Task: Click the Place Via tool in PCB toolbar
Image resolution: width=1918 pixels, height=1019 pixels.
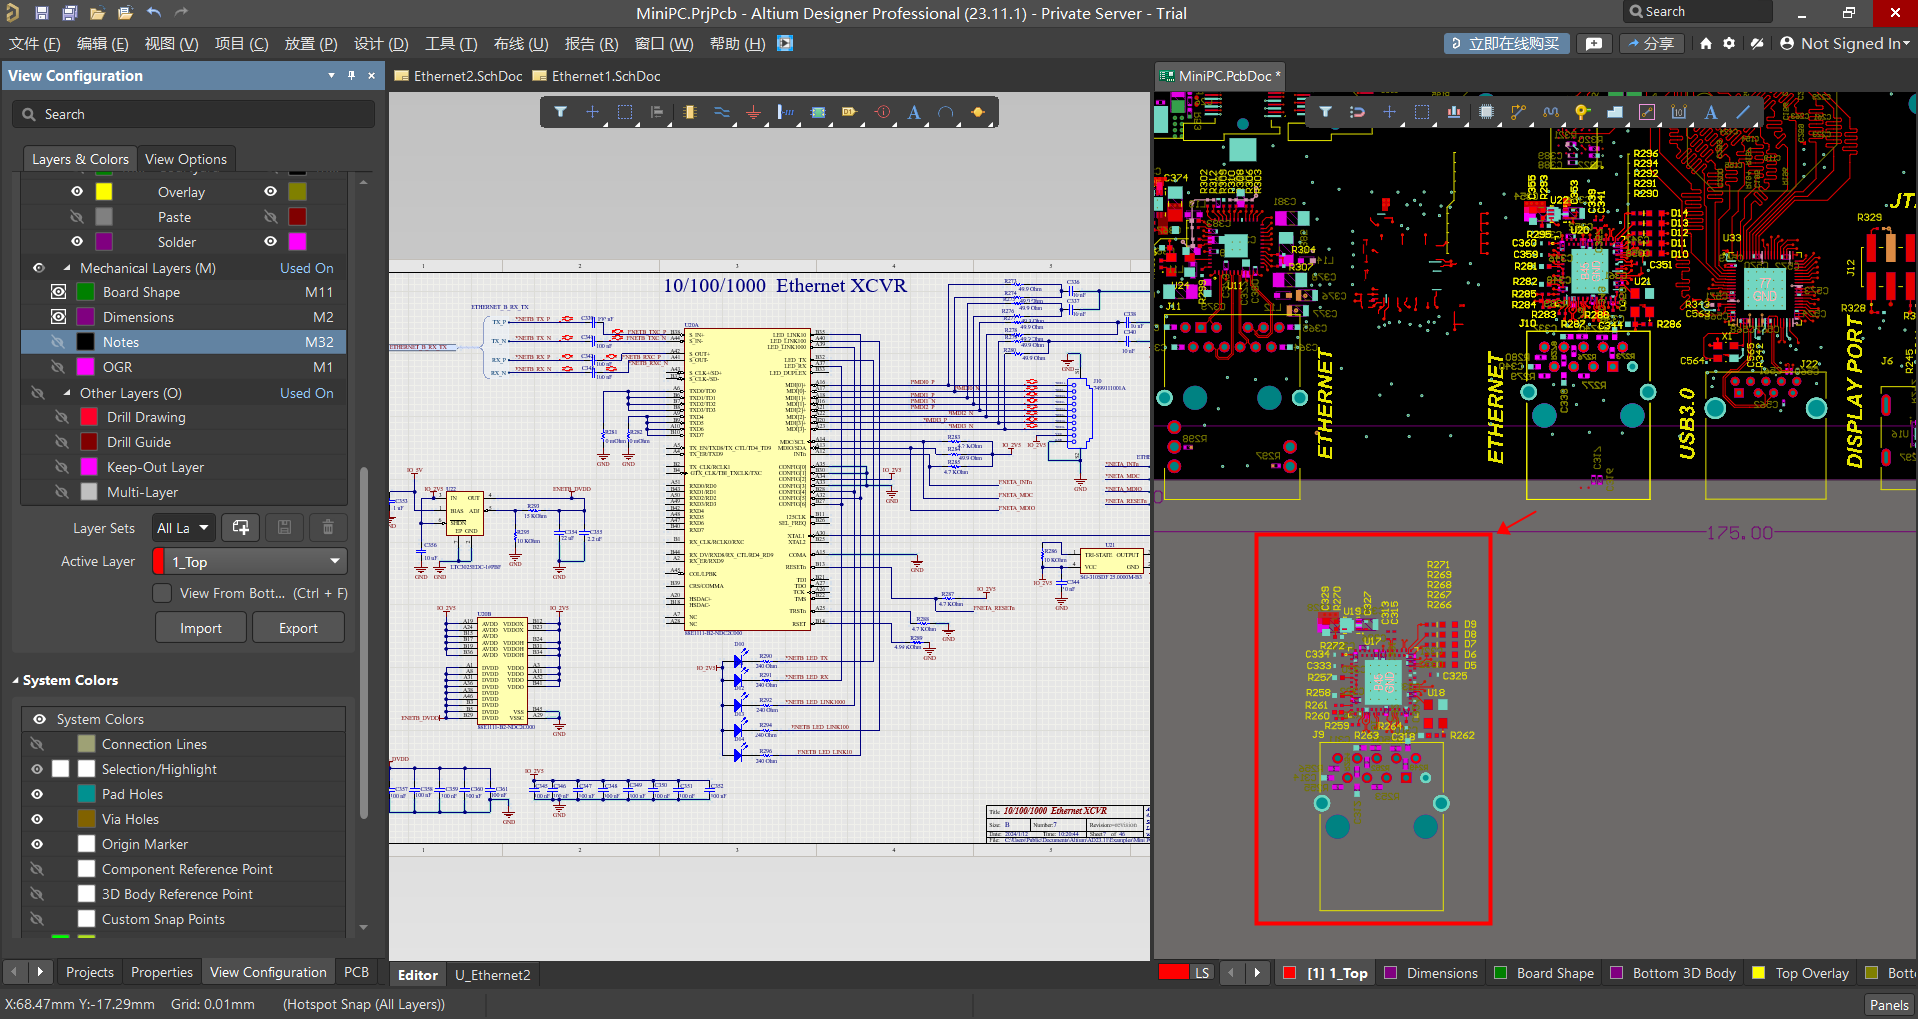Action: point(1582,112)
